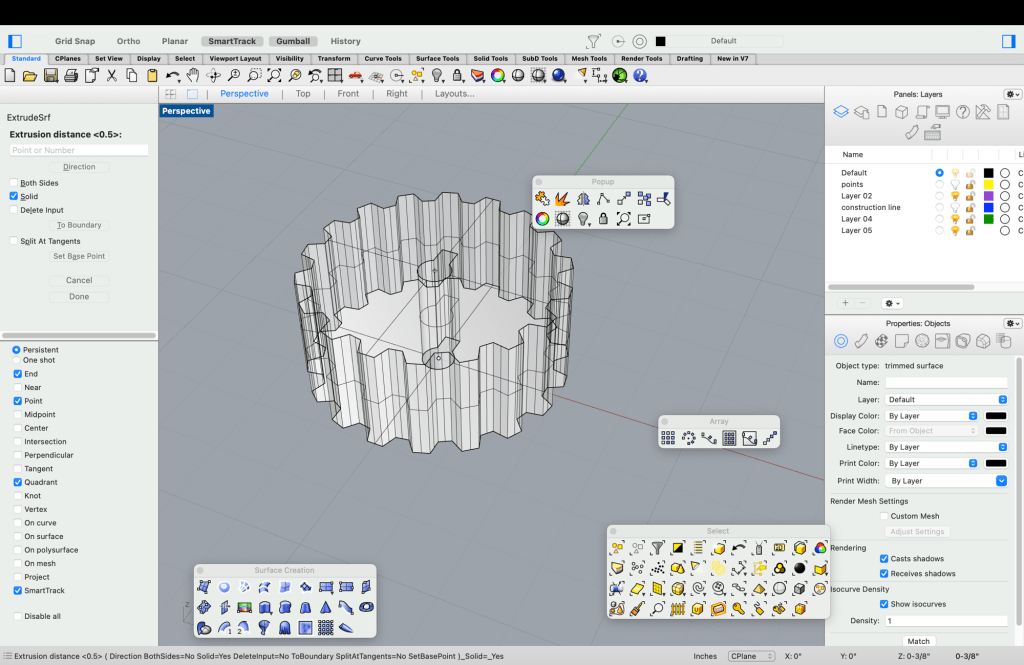
Task: Click the Explode icon in Popup
Action: tap(562, 199)
